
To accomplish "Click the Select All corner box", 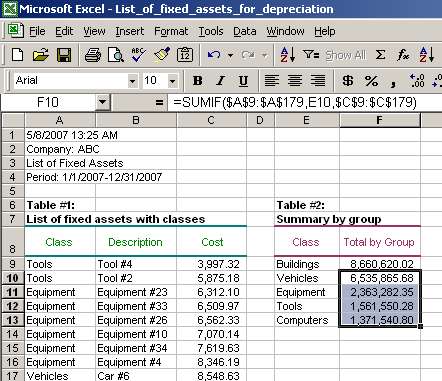I will click(13, 120).
